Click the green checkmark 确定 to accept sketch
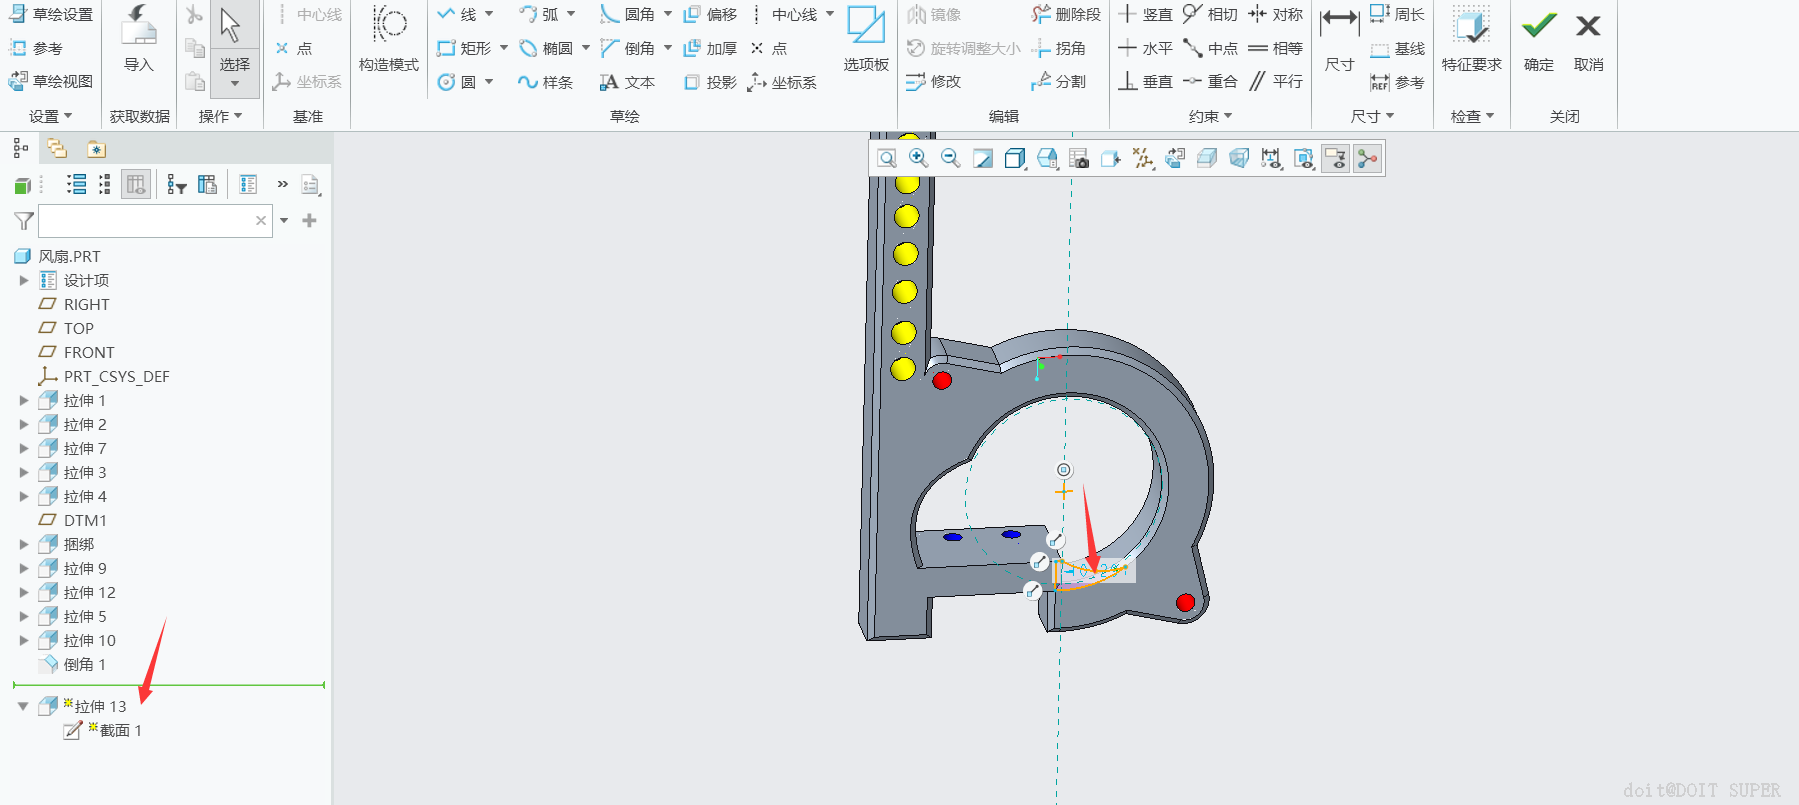The height and width of the screenshot is (805, 1799). pos(1538,40)
